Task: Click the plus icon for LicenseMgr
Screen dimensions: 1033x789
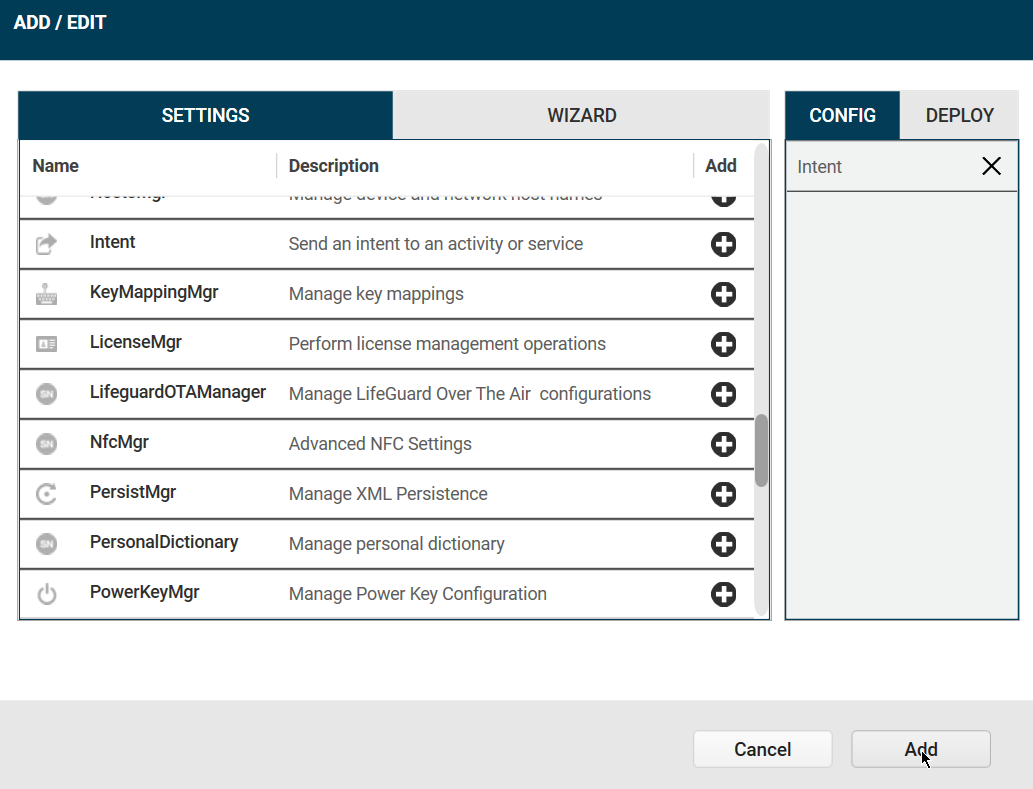Action: pos(723,344)
